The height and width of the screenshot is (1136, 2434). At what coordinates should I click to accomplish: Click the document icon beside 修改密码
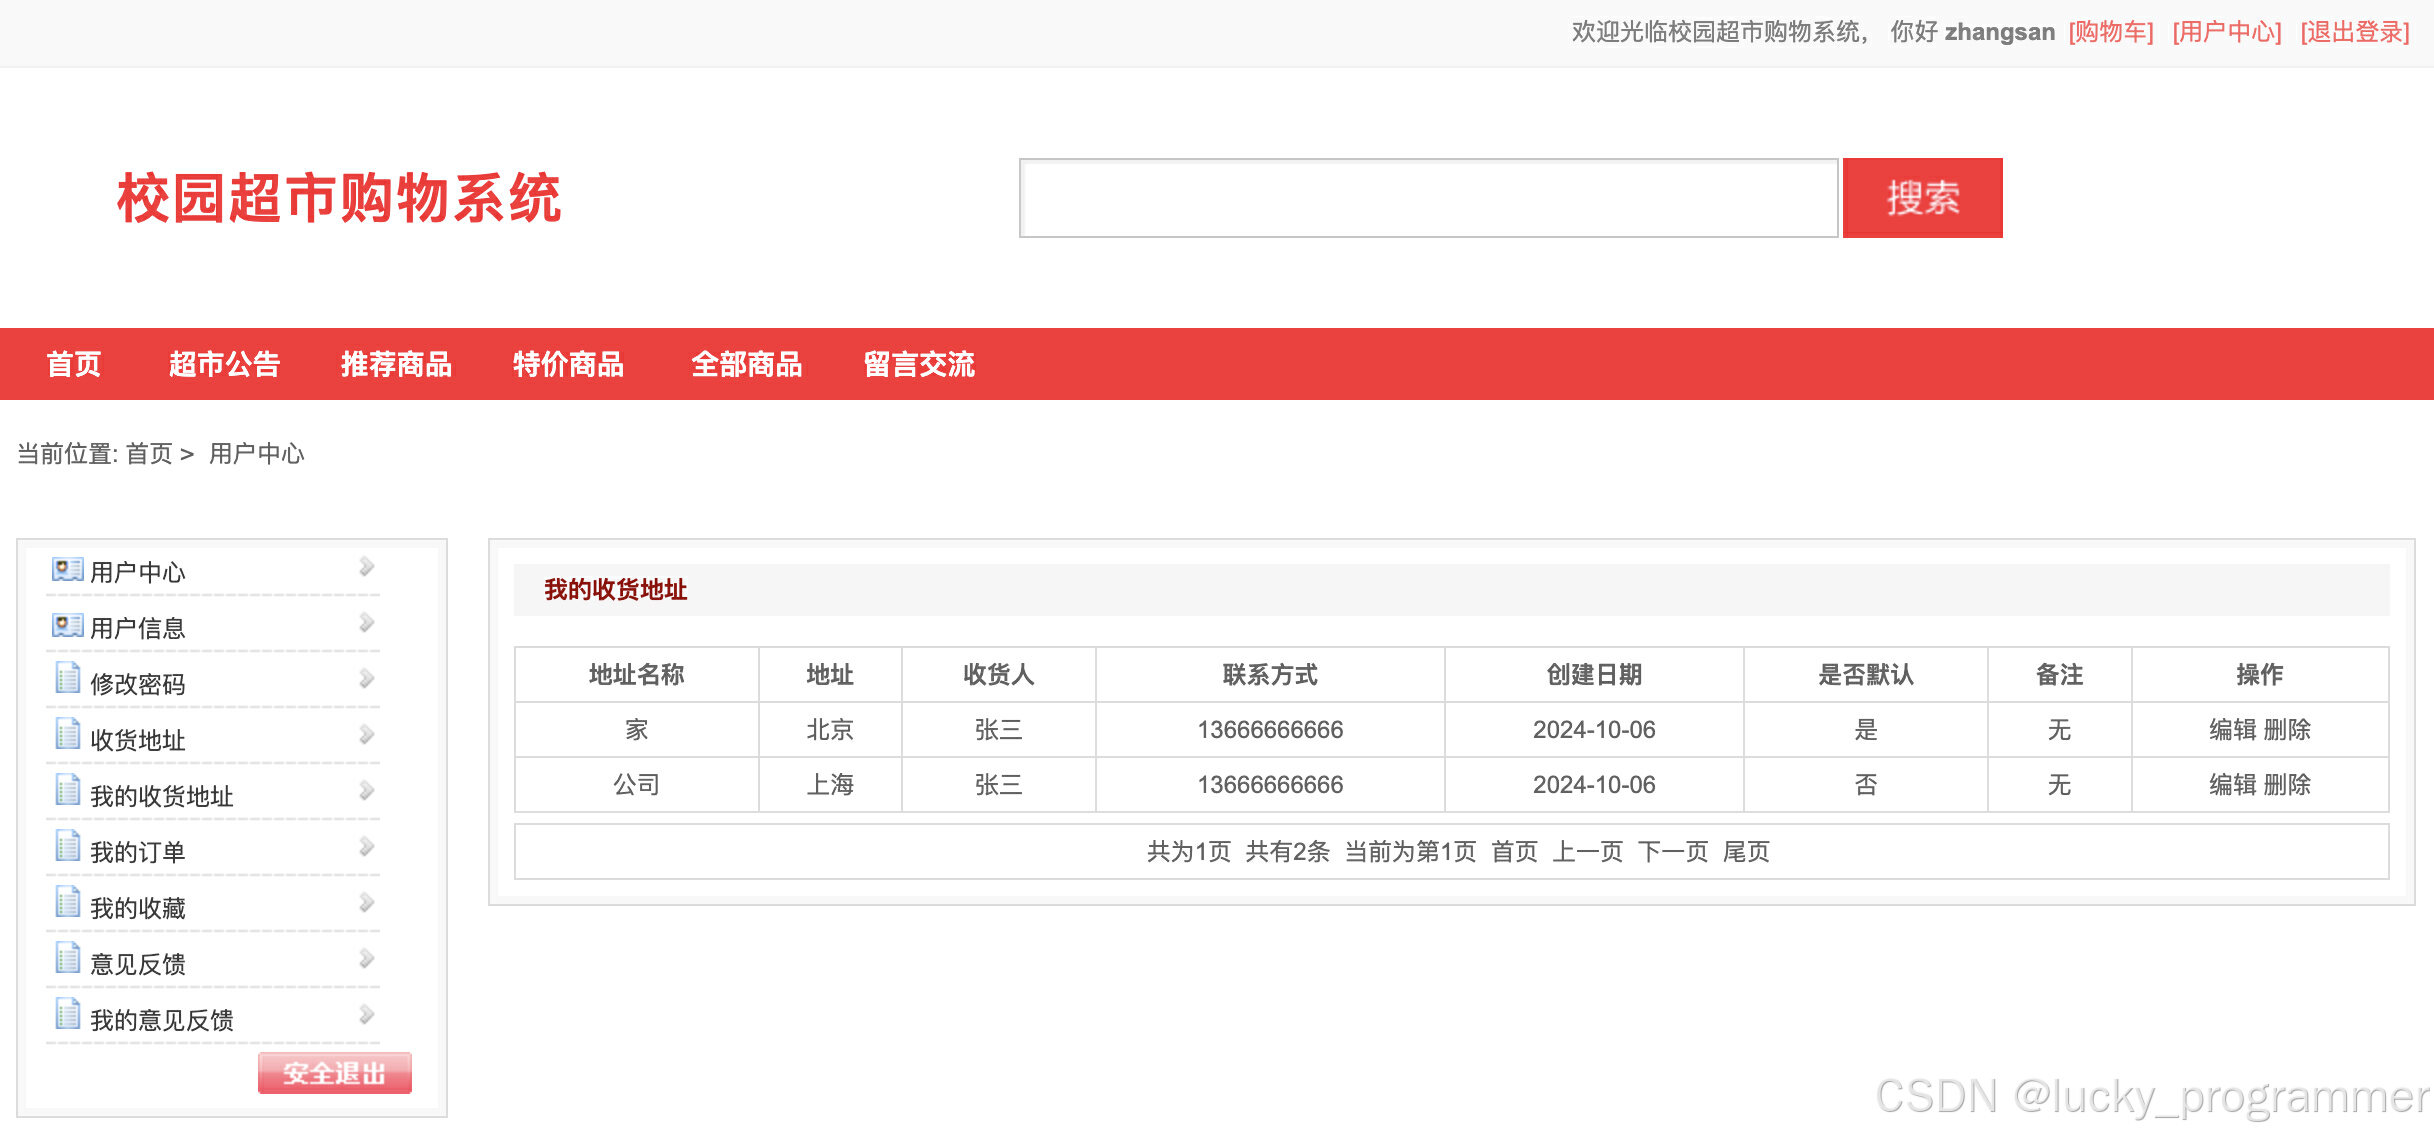67,679
